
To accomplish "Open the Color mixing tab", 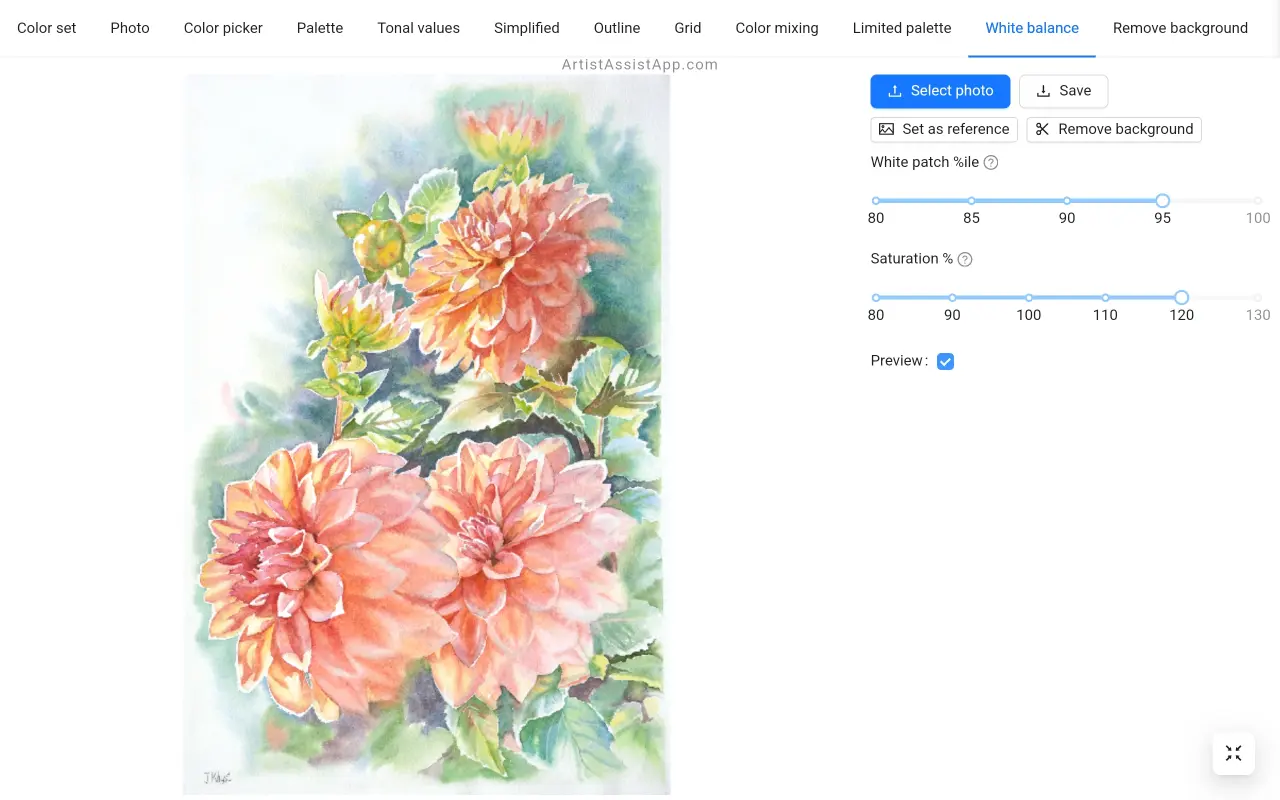I will click(777, 28).
